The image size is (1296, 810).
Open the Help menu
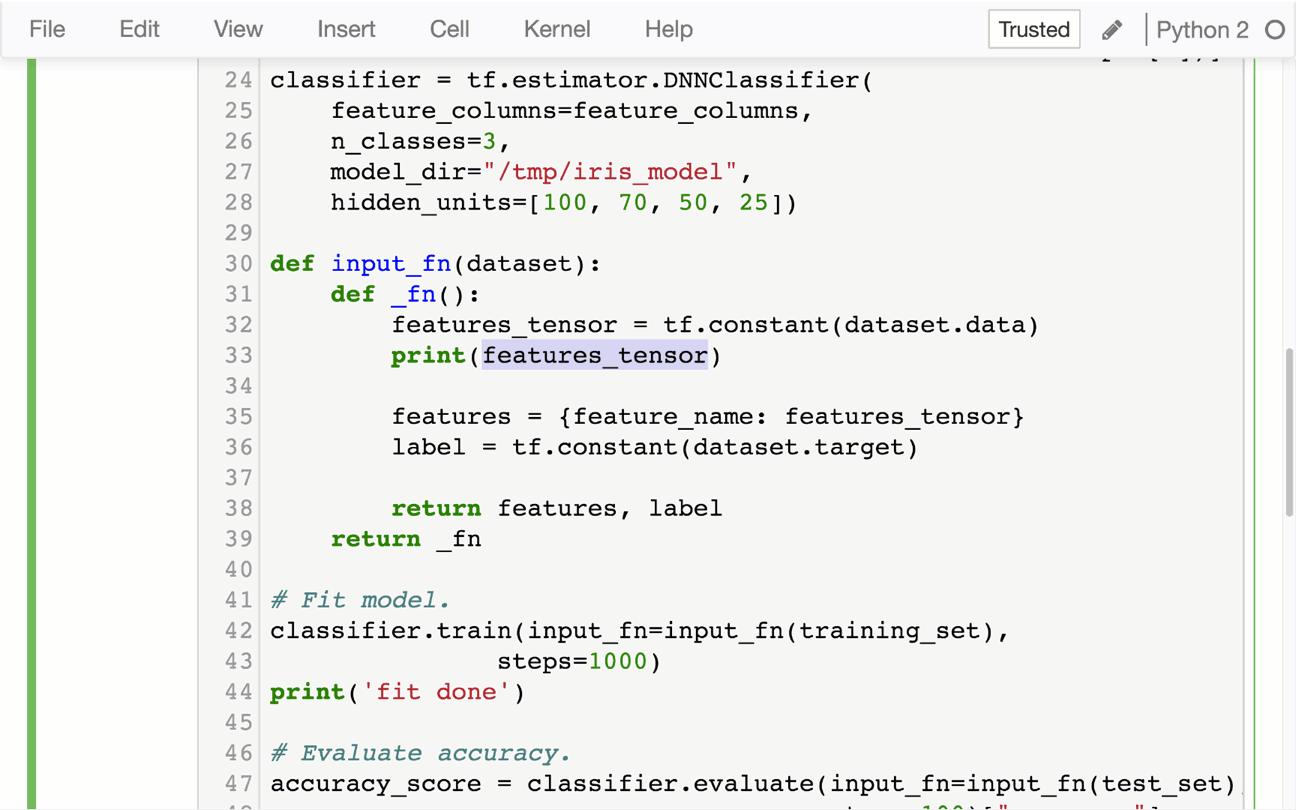click(668, 29)
